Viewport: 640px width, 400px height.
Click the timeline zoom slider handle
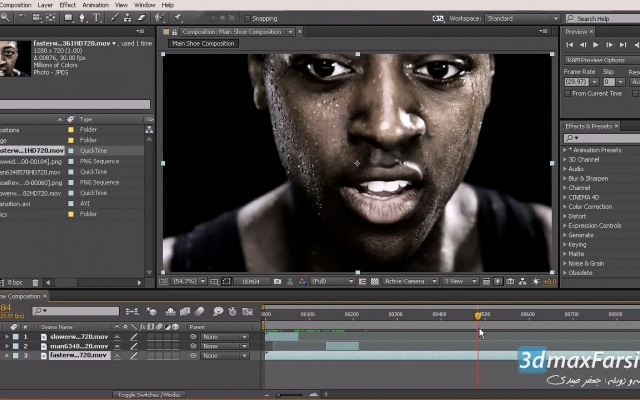(x=278, y=395)
